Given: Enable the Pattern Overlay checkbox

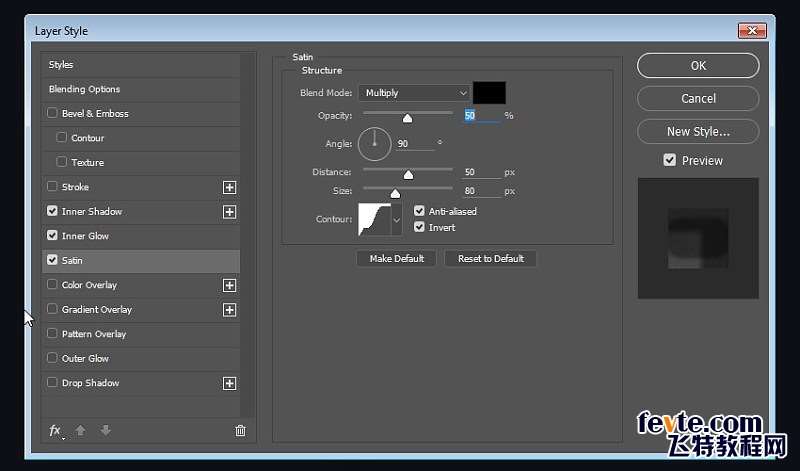Looking at the screenshot, I should click(x=52, y=333).
